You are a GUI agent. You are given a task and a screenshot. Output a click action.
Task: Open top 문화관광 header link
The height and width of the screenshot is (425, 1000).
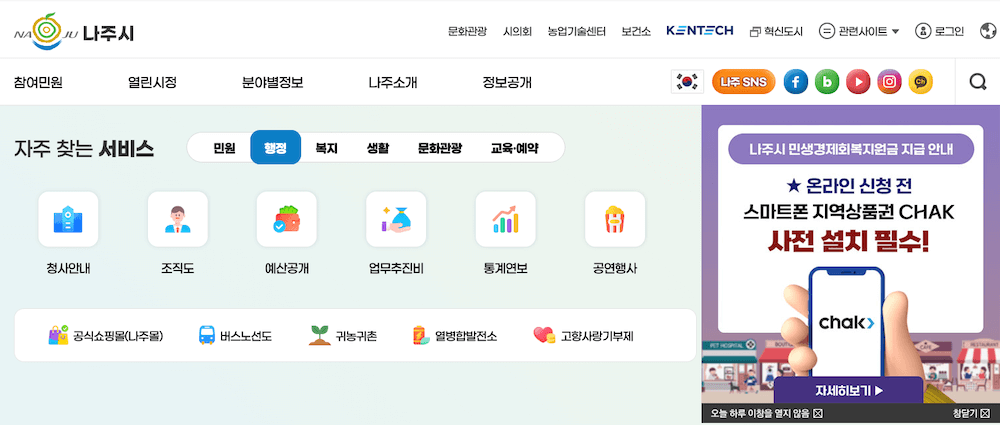click(467, 31)
